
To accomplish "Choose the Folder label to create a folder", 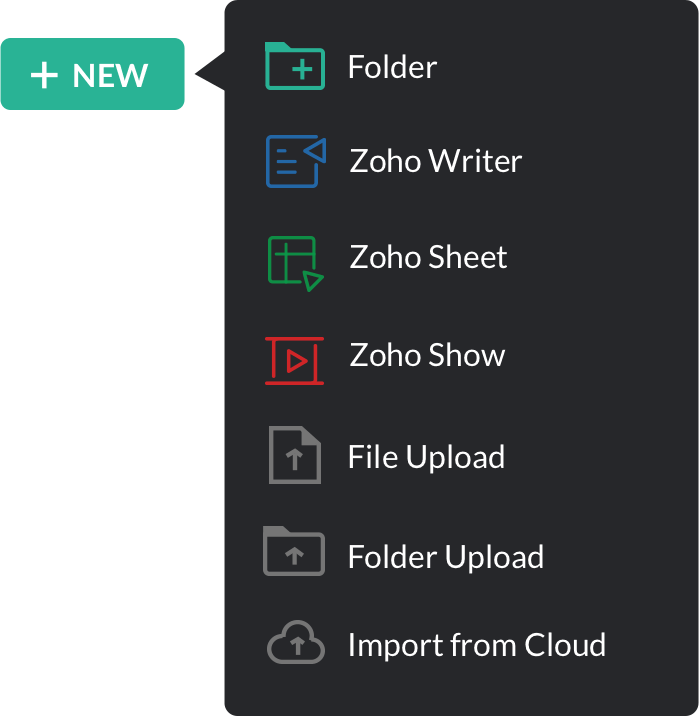I will click(x=392, y=68).
